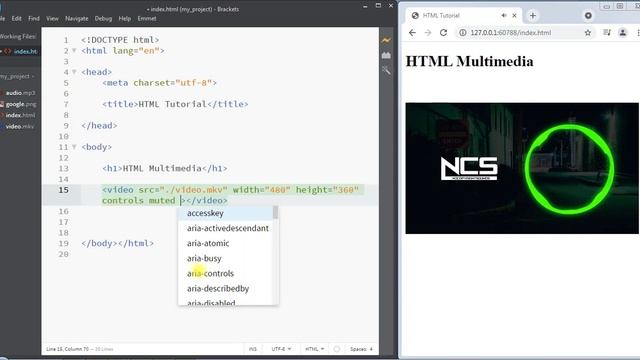640x360 pixels.
Task: Open the Help menu
Action: click(x=124, y=18)
